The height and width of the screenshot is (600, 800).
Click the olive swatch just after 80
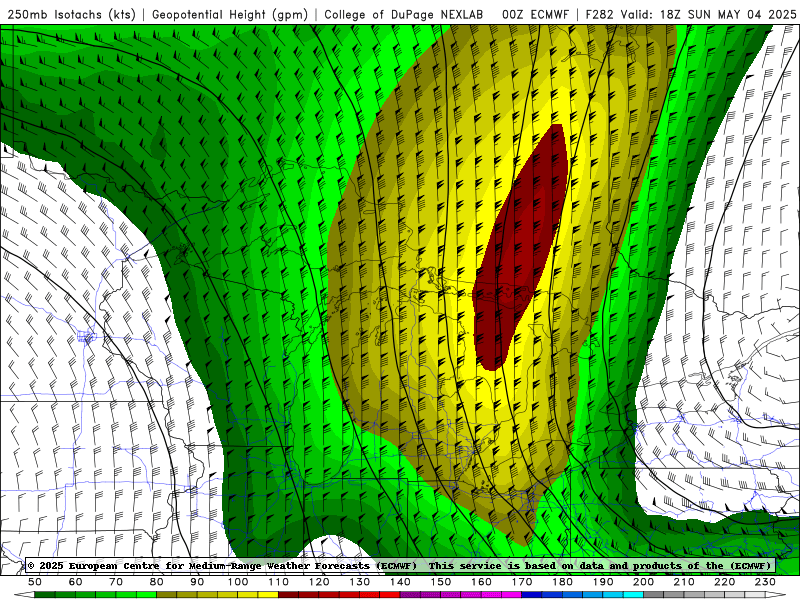[x=166, y=595]
